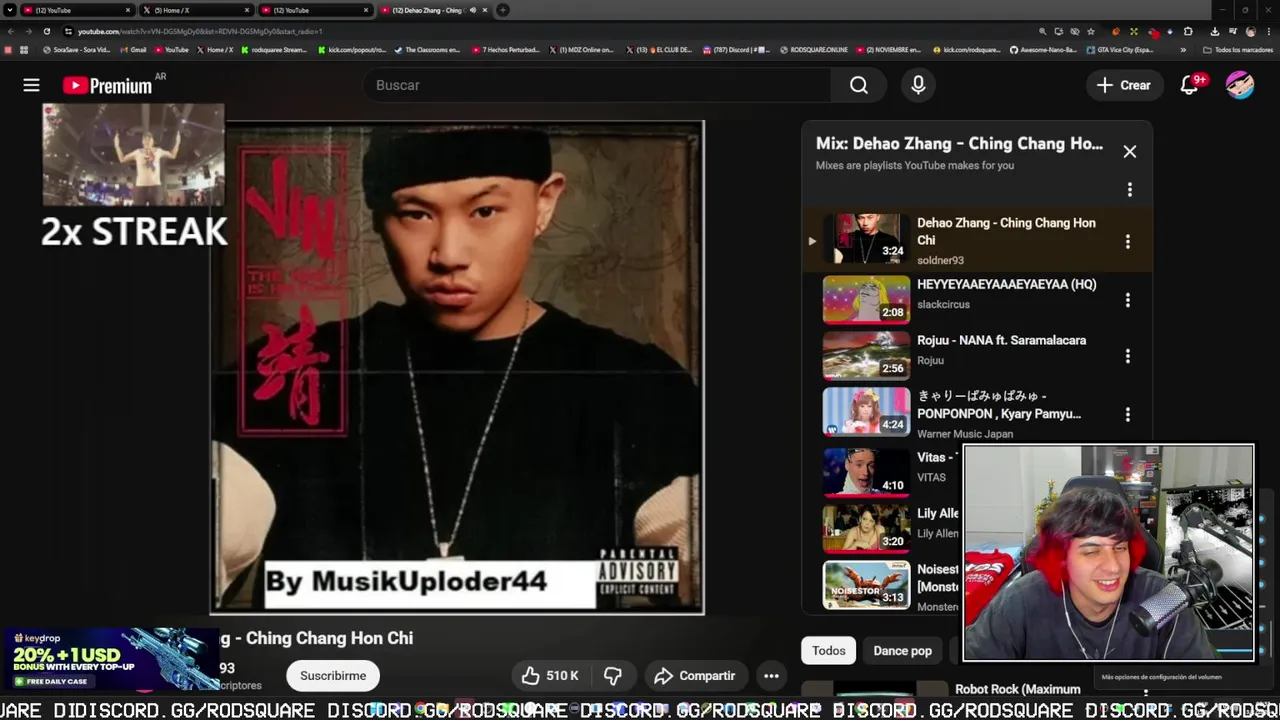
Task: Close the Dehao Zhang browser tab
Action: [x=484, y=10]
